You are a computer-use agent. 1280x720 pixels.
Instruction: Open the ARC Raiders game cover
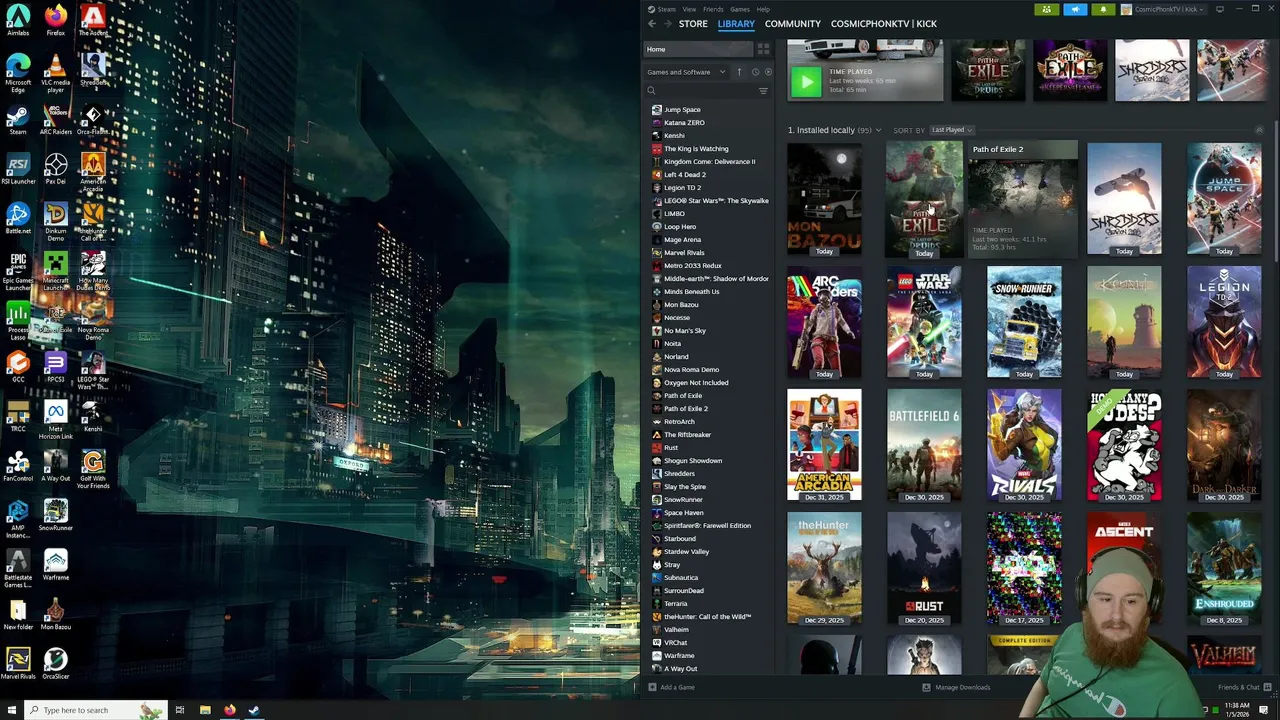click(x=824, y=322)
